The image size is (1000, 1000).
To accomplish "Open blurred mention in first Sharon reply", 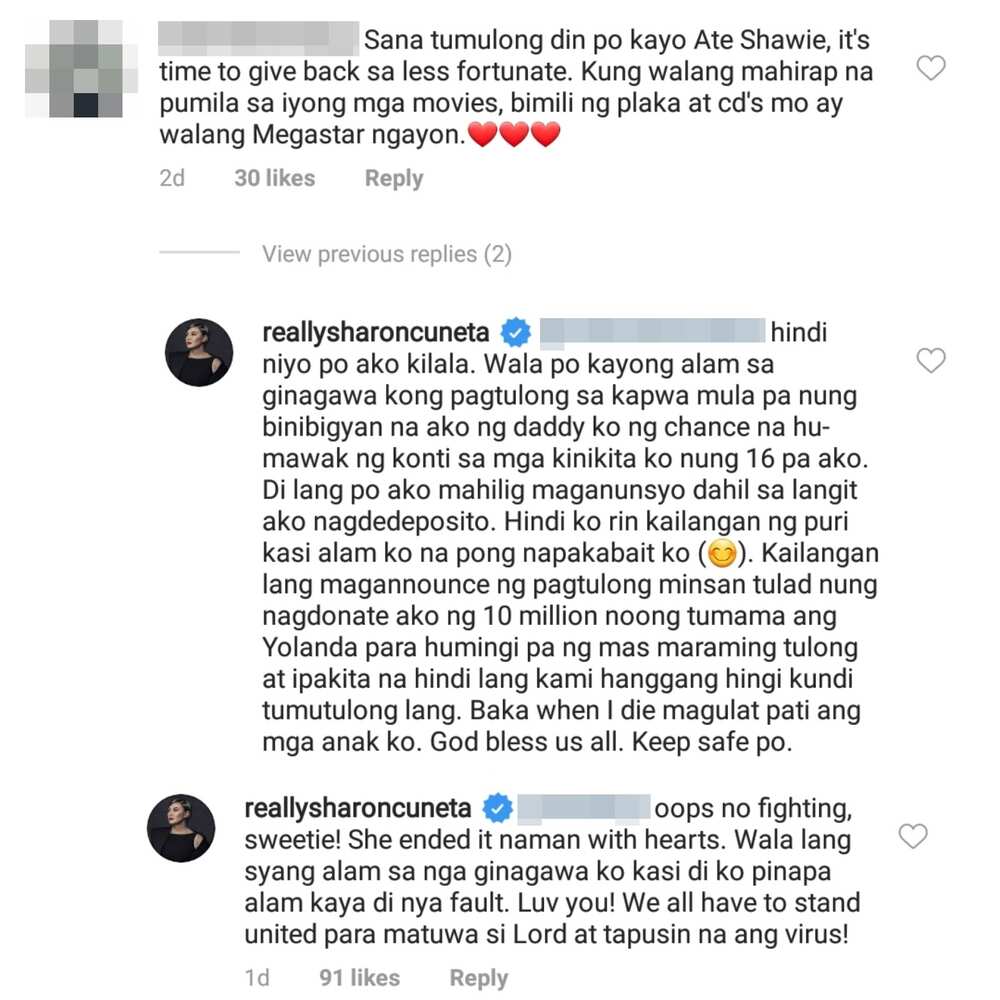I will [652, 333].
